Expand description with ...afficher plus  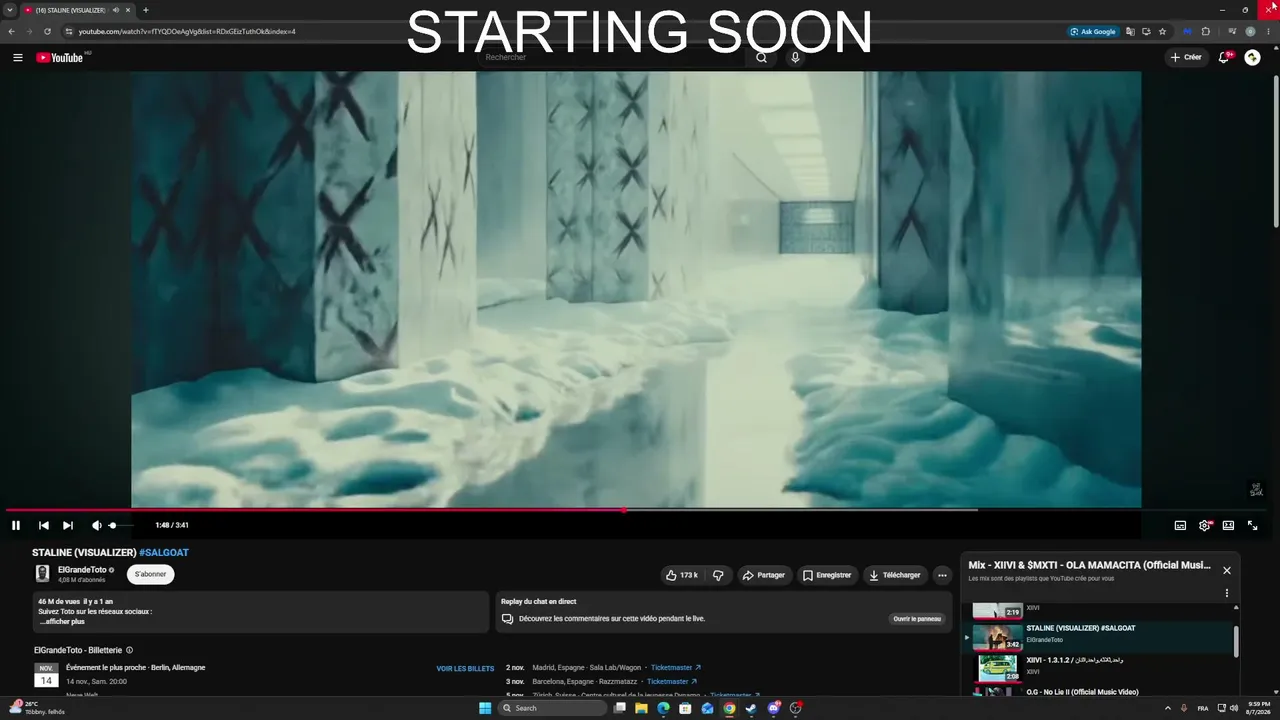click(62, 621)
